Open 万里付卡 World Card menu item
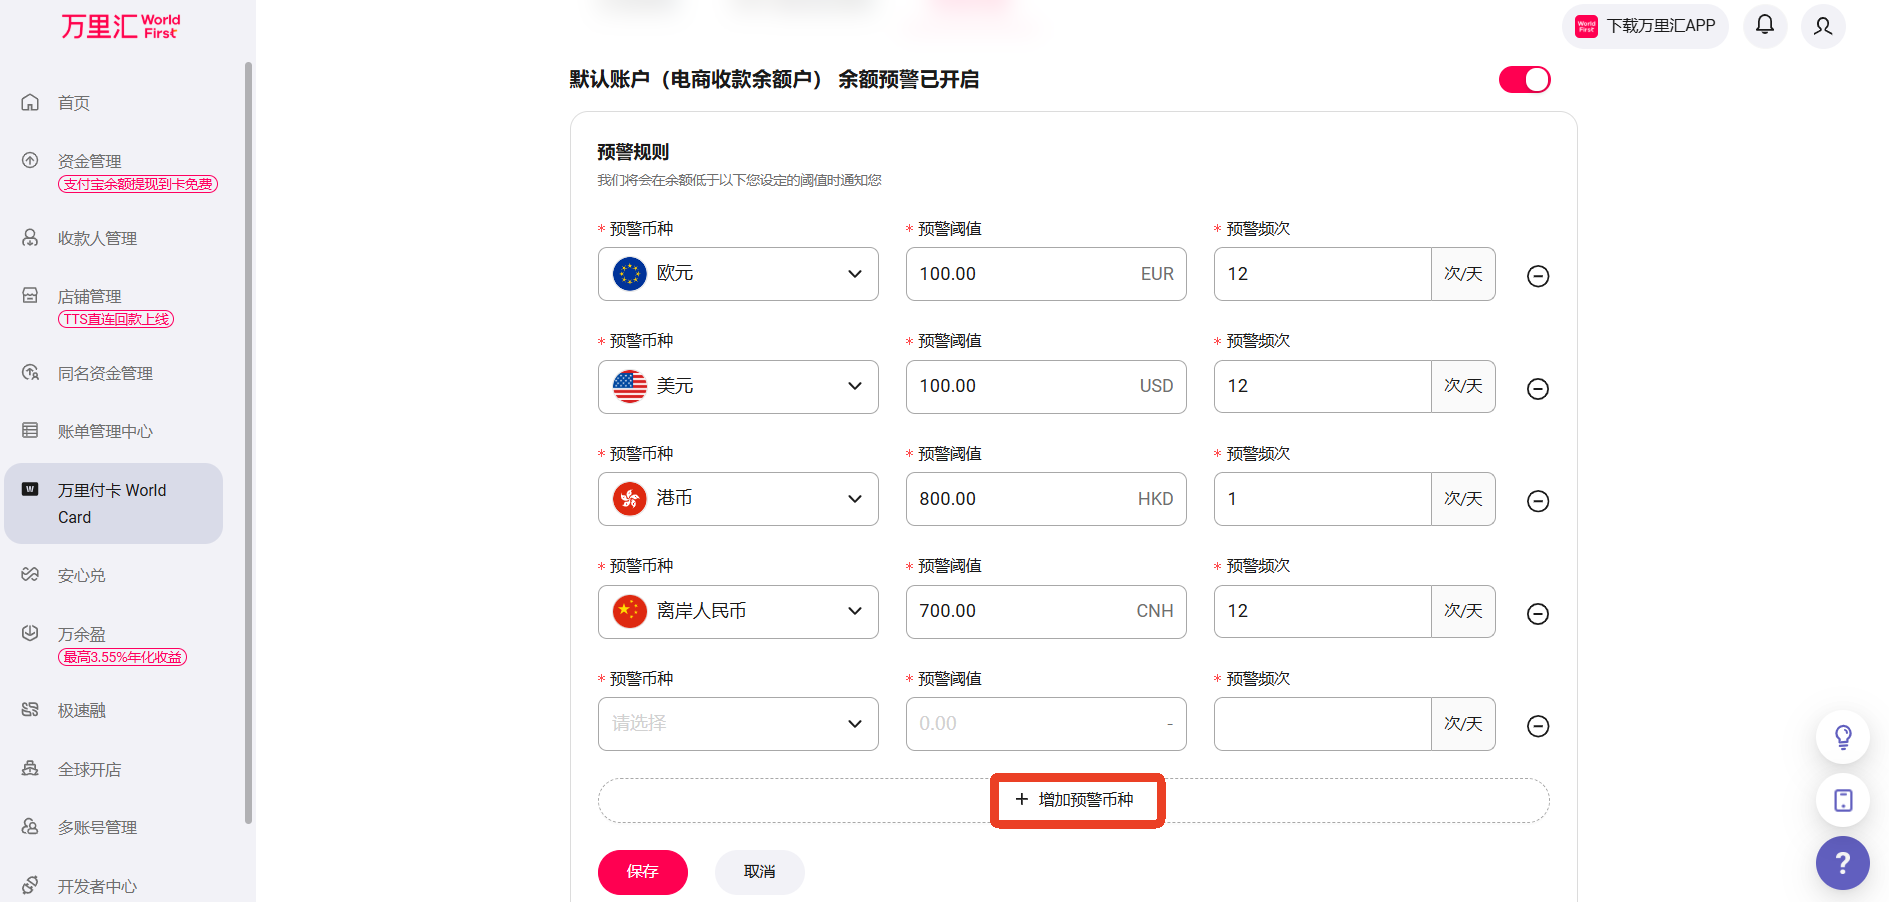This screenshot has height=902, width=1889. pyautogui.click(x=113, y=503)
